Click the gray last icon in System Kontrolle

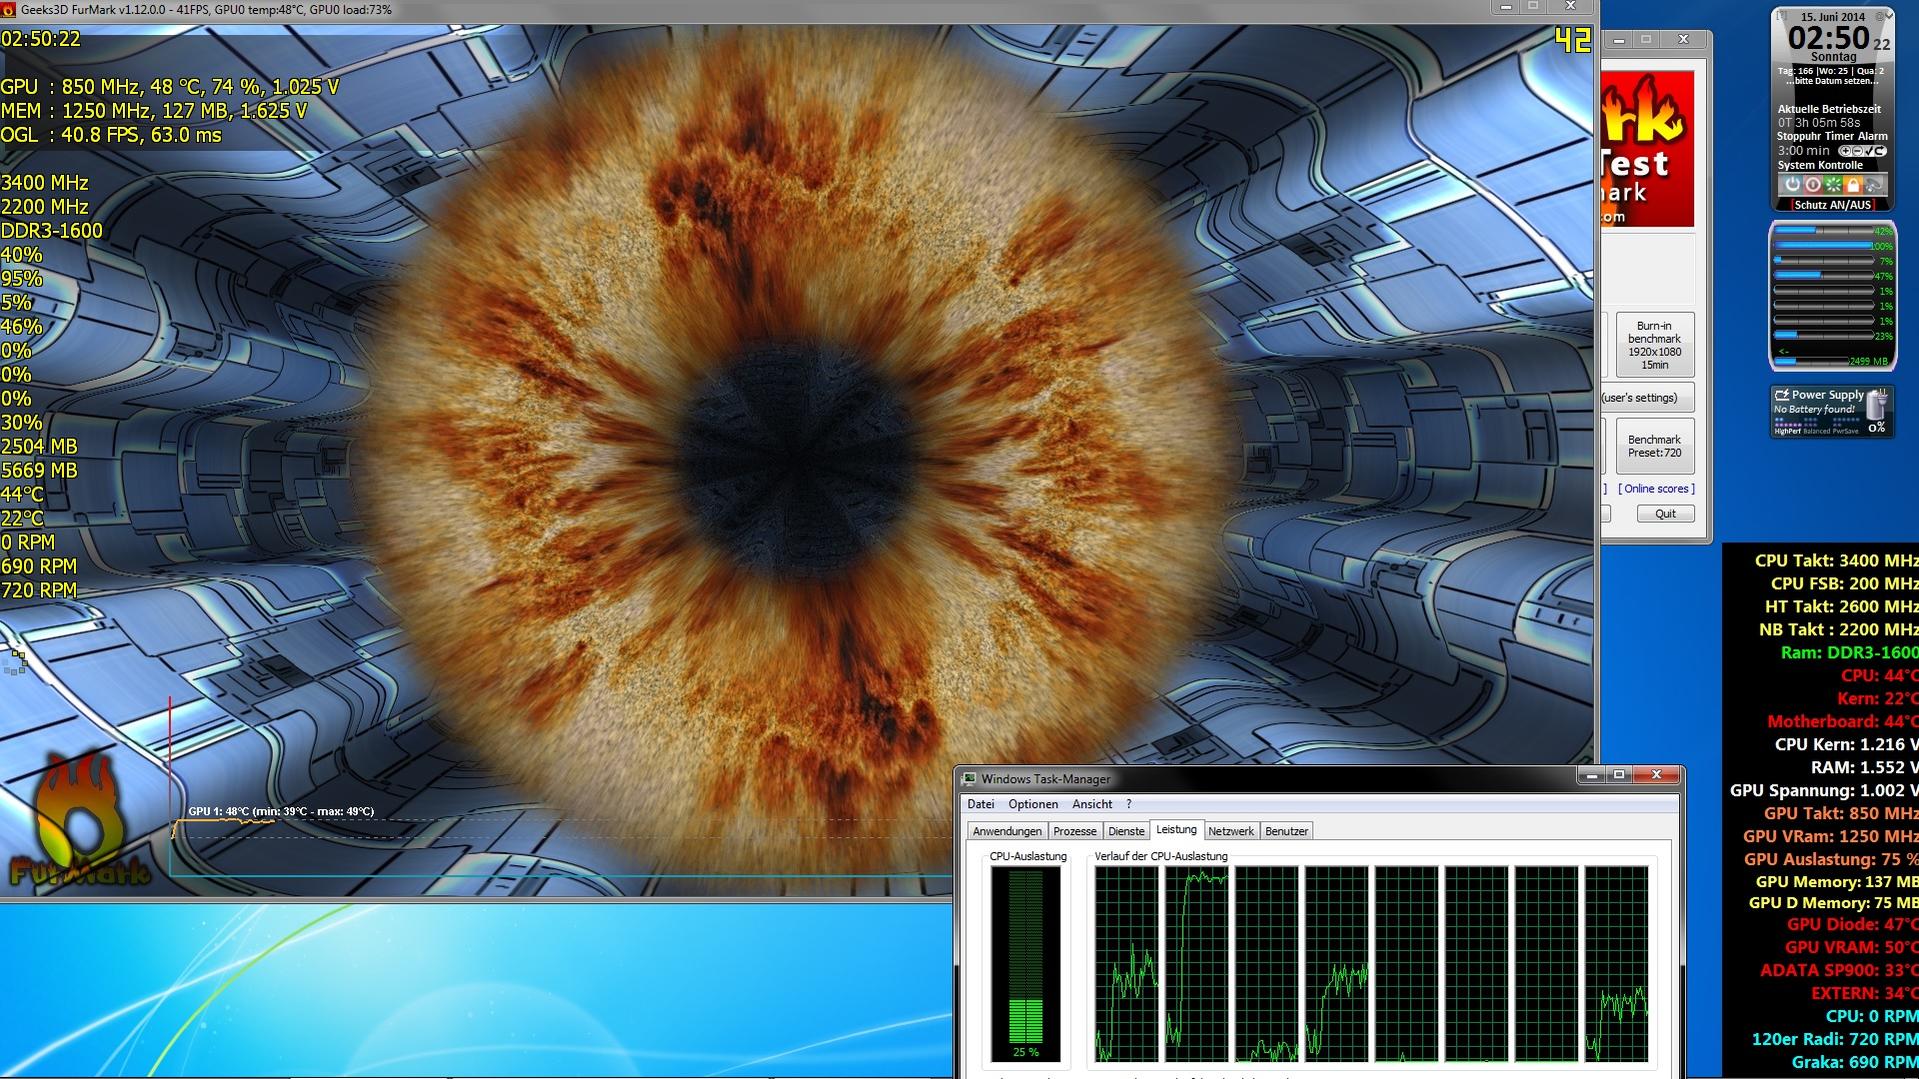pyautogui.click(x=1874, y=185)
